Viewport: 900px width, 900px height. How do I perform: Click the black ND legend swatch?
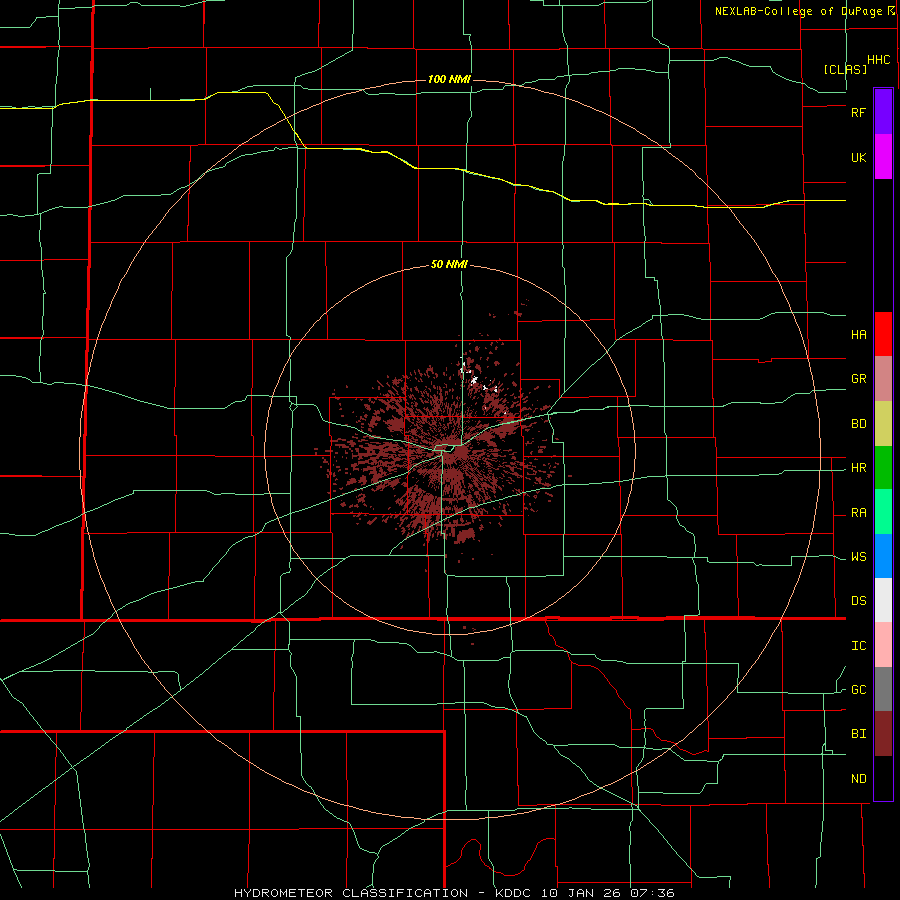pyautogui.click(x=883, y=778)
